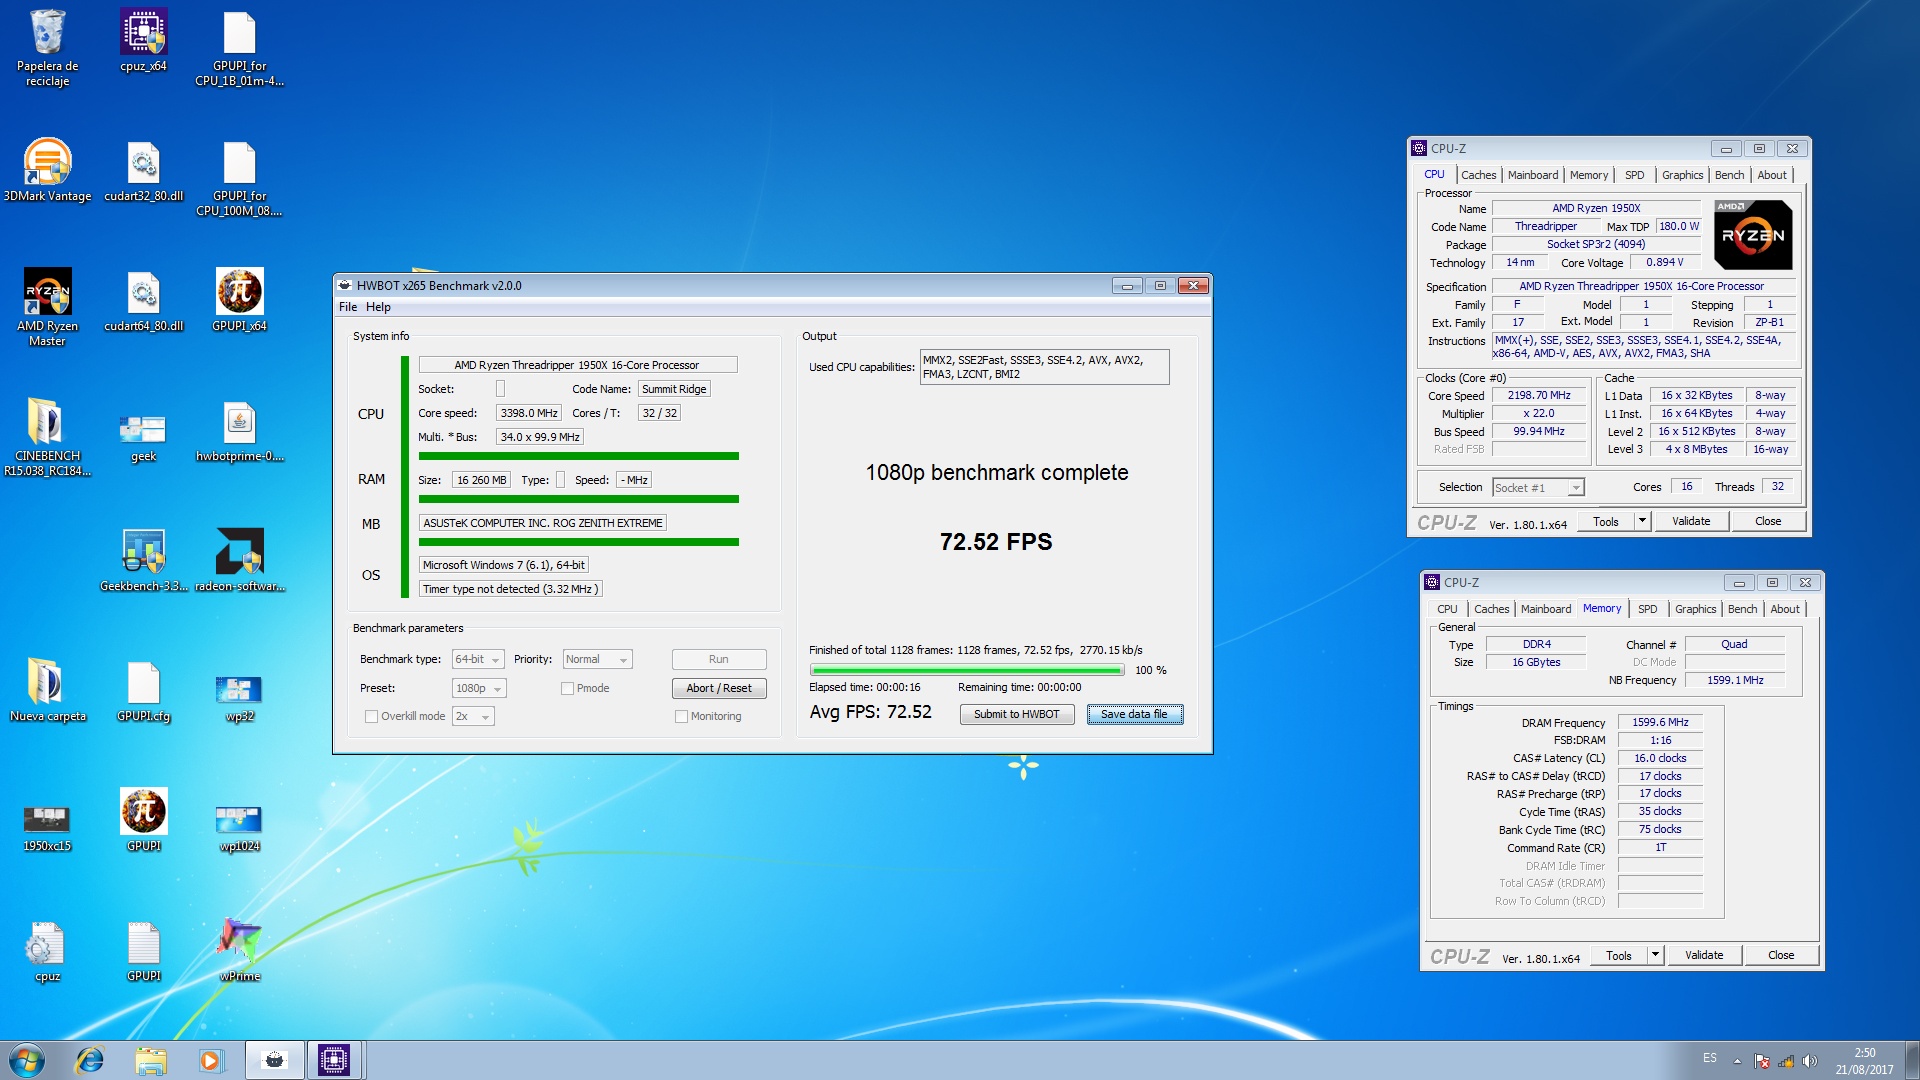Image resolution: width=1920 pixels, height=1080 pixels.
Task: Select GPUPI_for CPU_1B file icon
Action: coord(239,47)
